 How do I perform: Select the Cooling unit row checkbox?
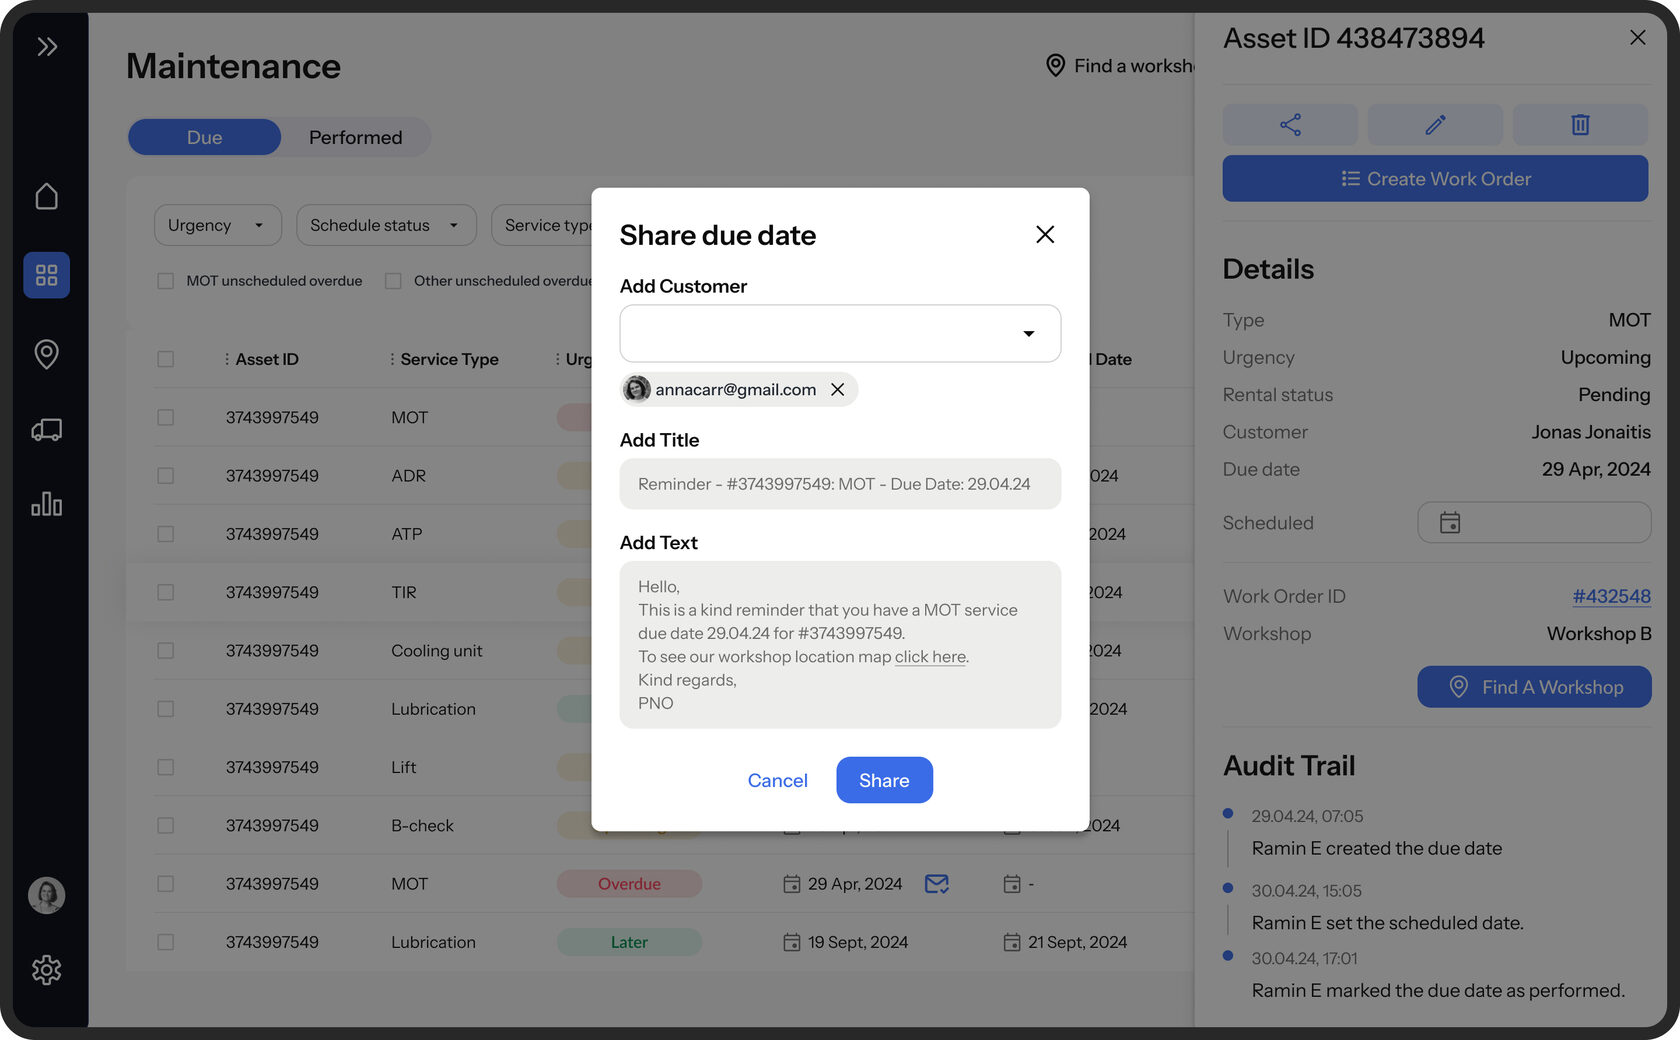[166, 651]
